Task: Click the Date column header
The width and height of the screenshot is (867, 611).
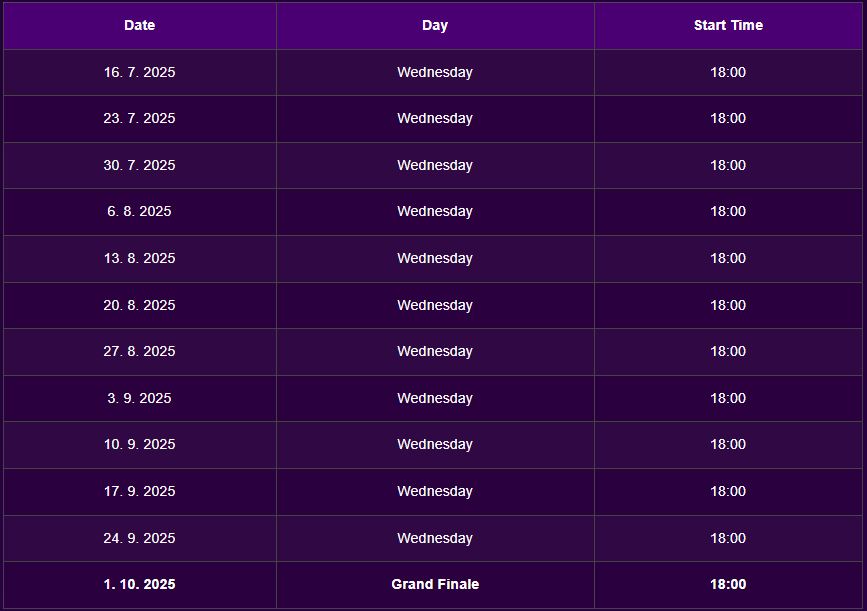Action: [140, 26]
